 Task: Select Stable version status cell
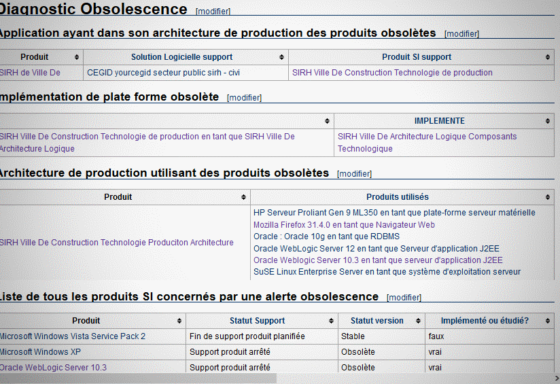pyautogui.click(x=381, y=336)
